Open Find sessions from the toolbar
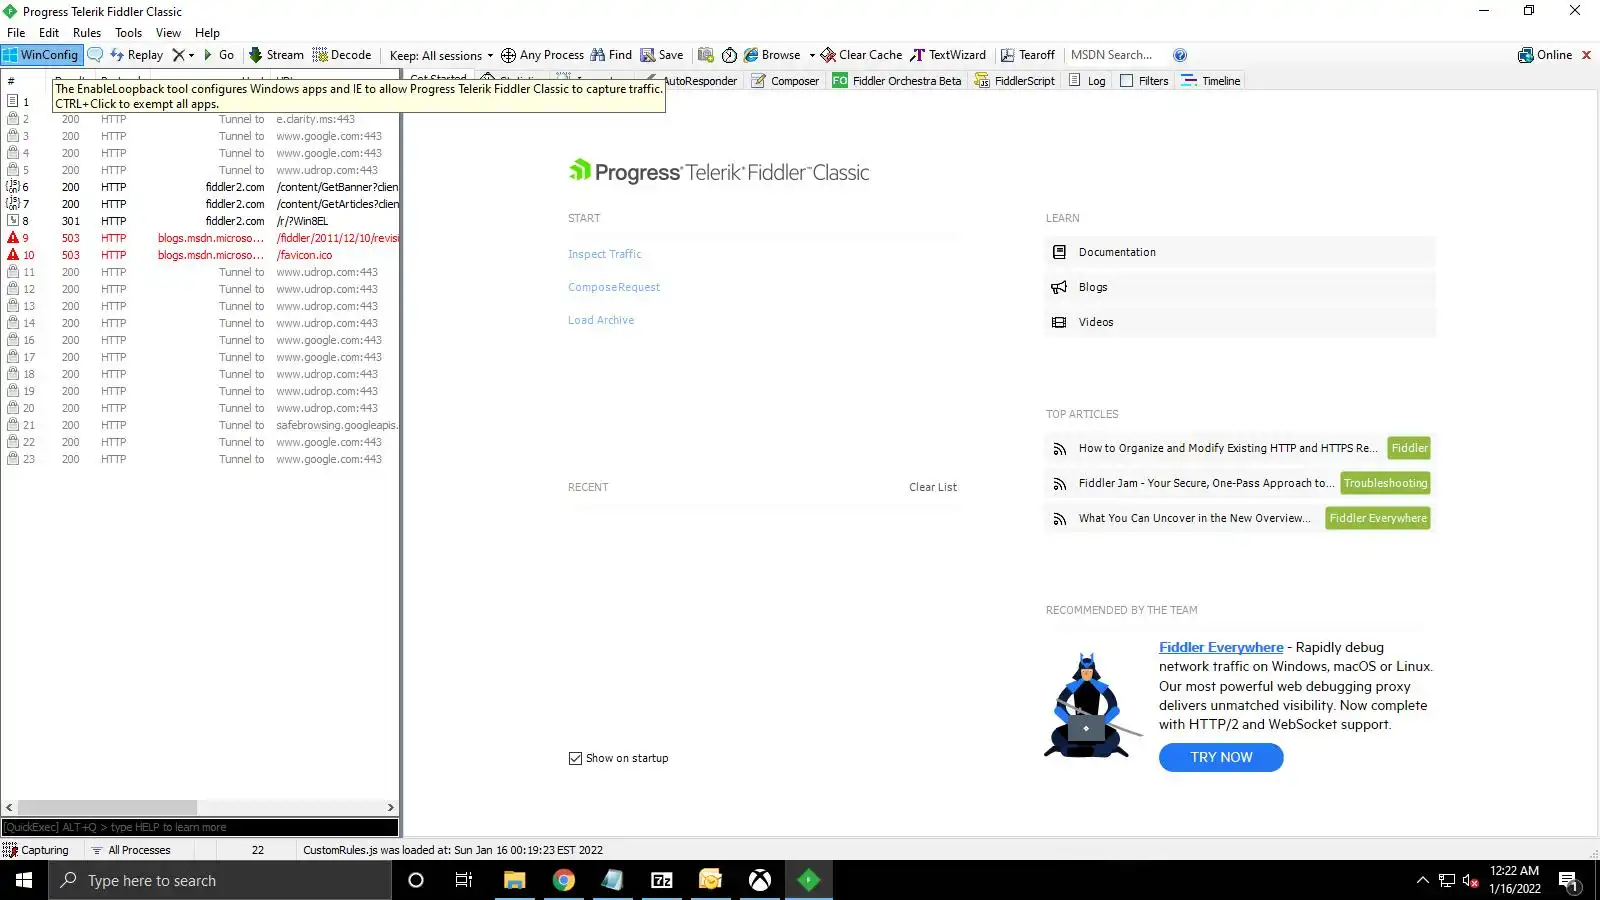The image size is (1600, 900). (611, 55)
